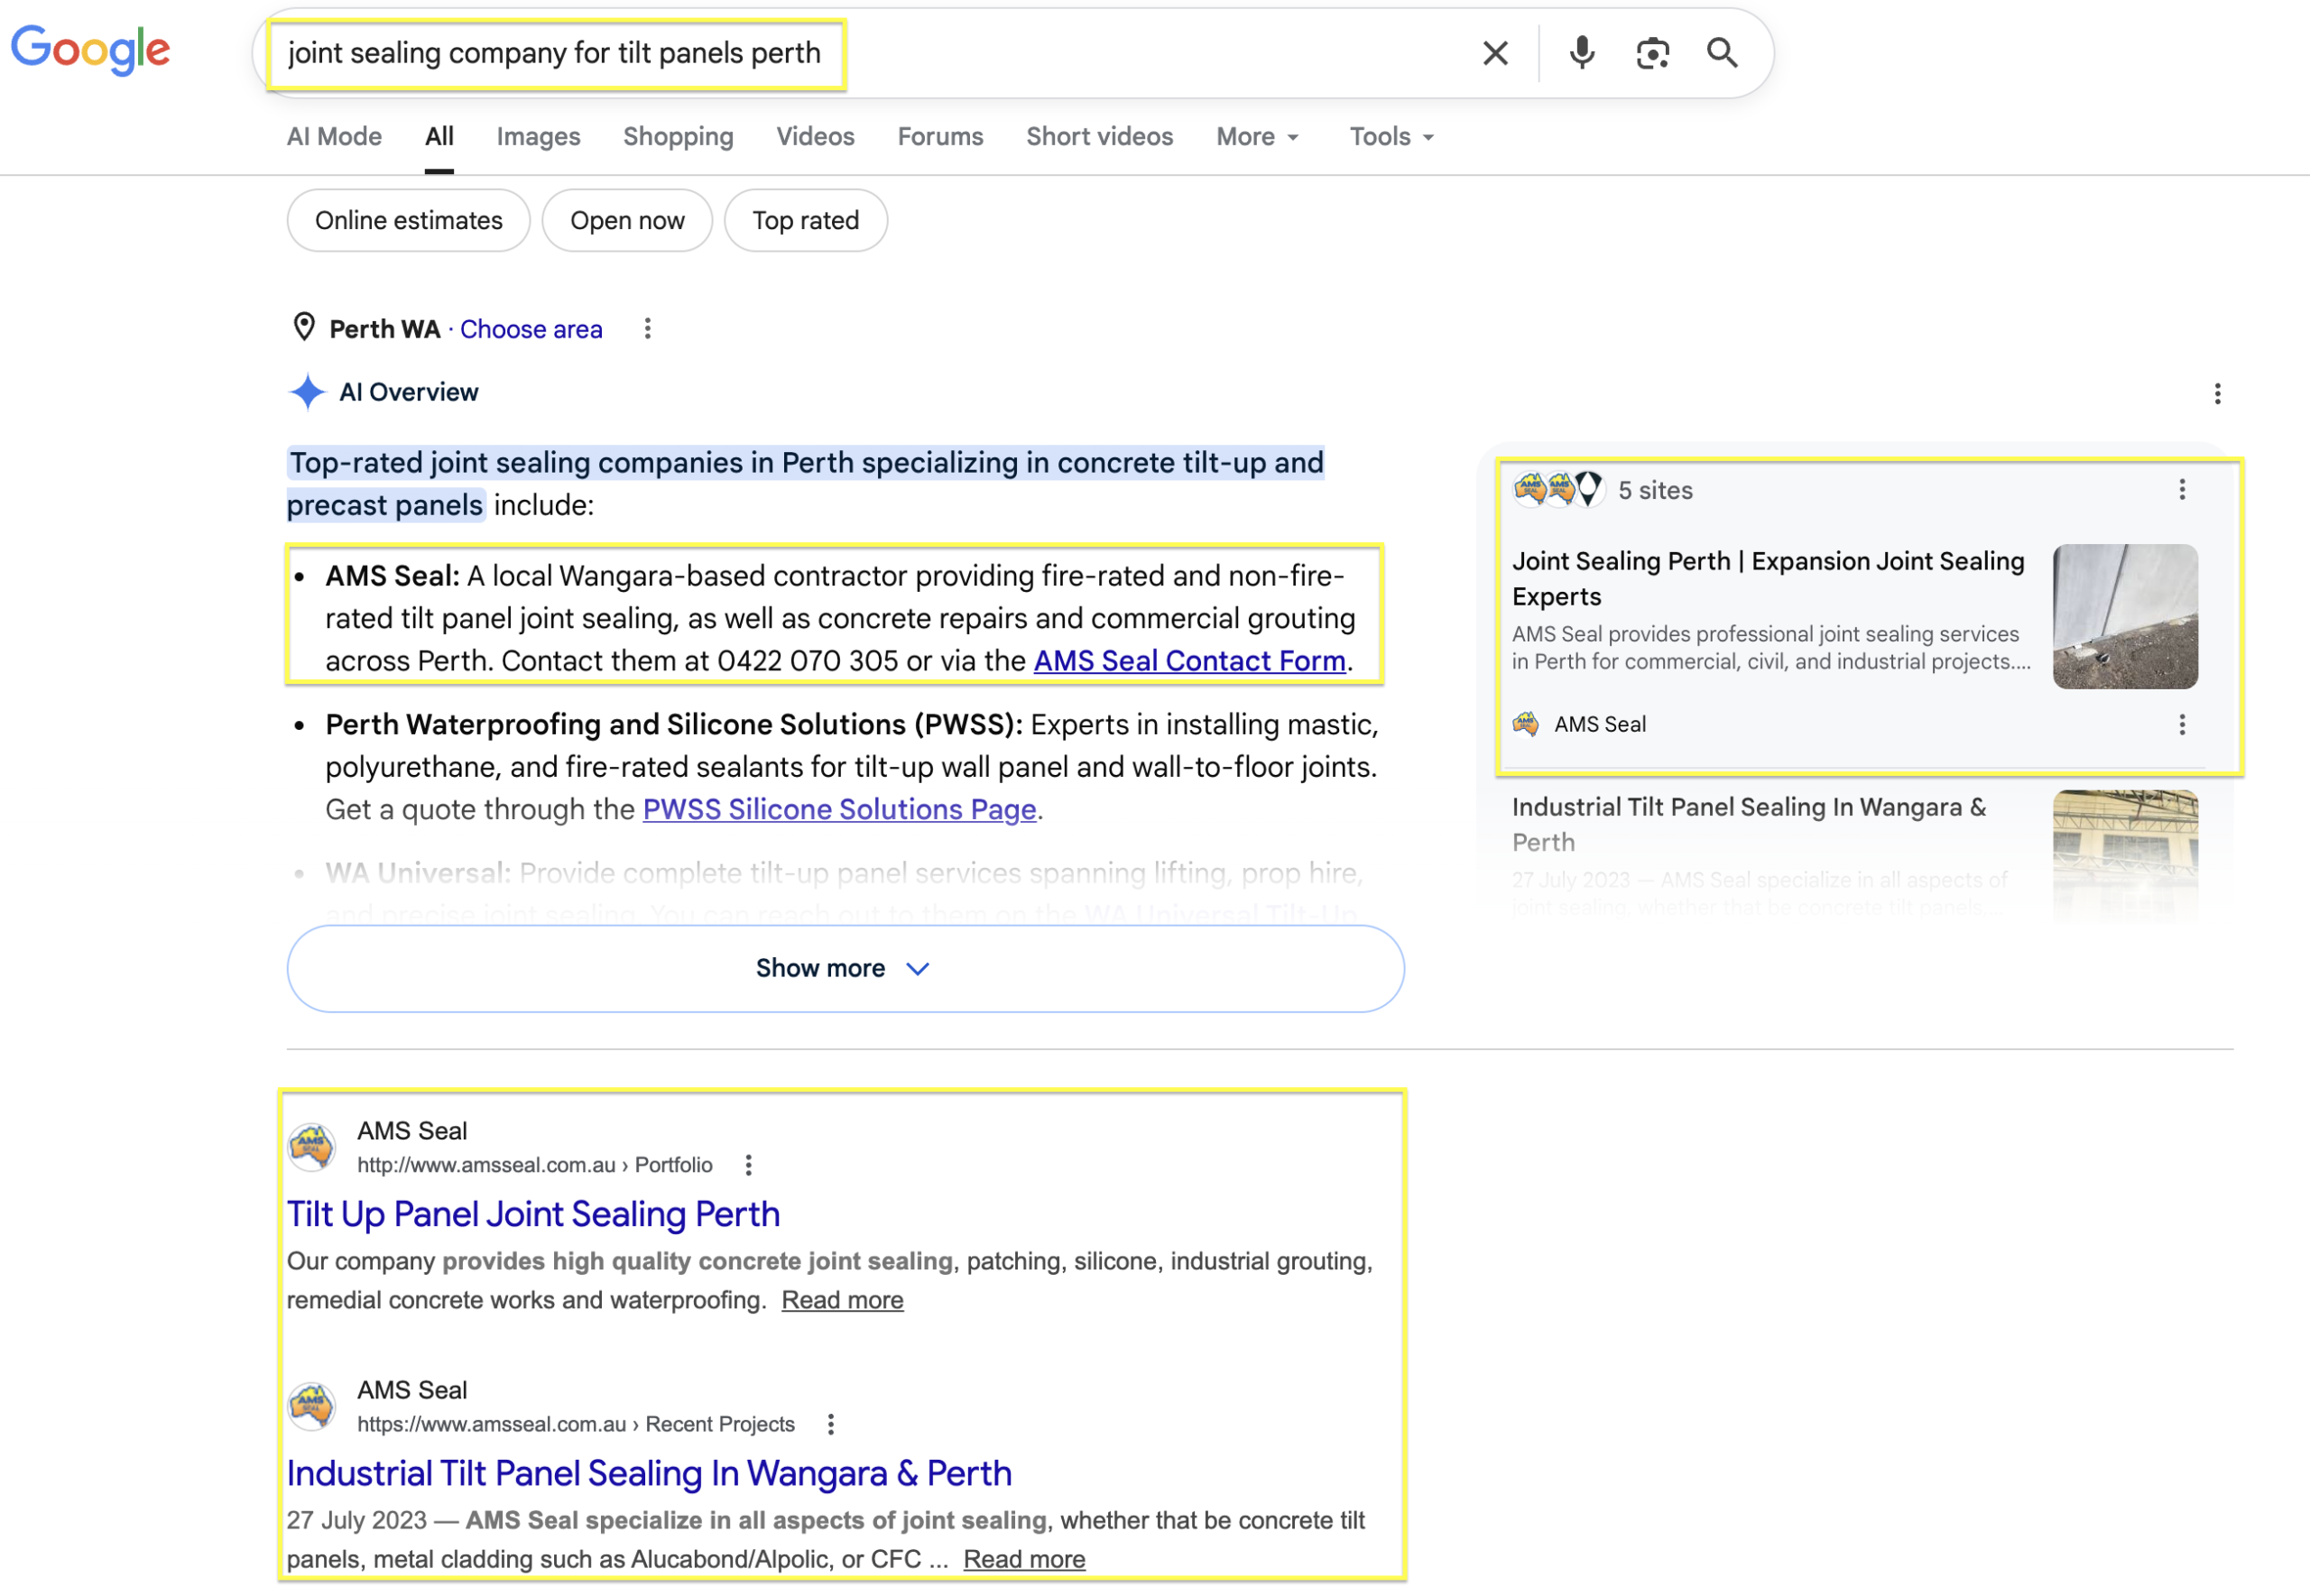
Task: Clear the search box with X
Action: point(1495,53)
